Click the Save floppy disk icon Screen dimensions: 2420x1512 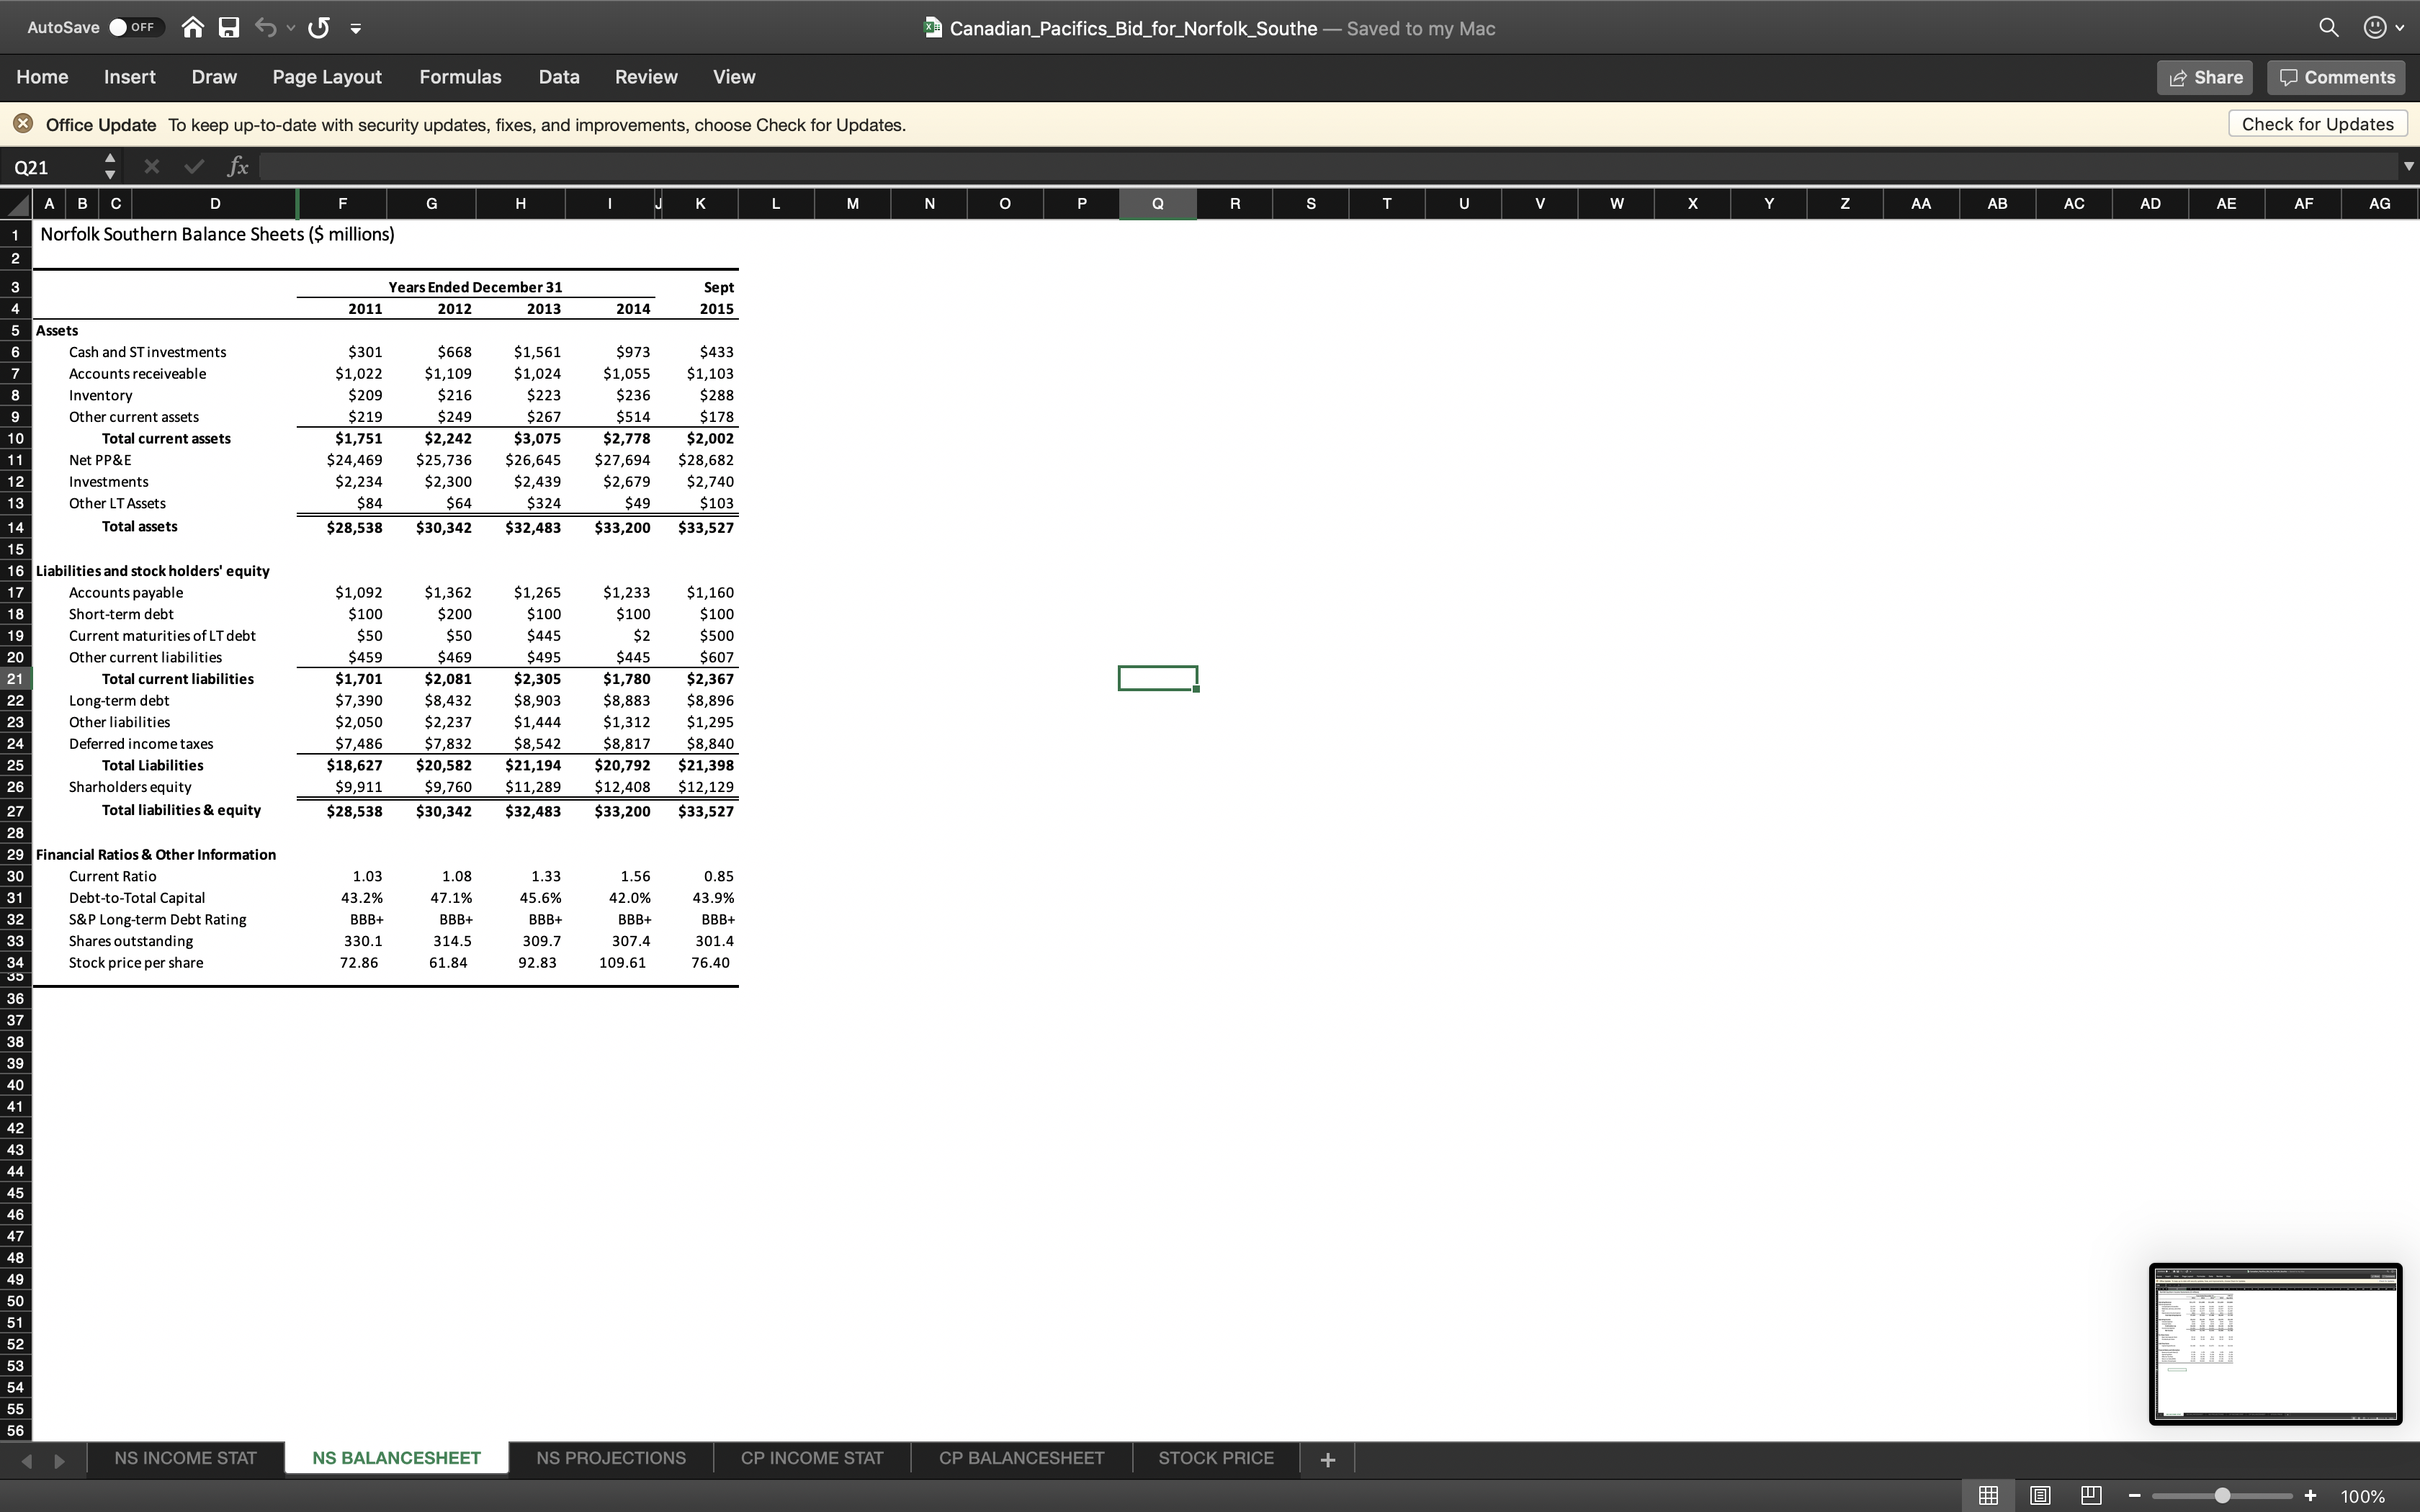tap(229, 28)
